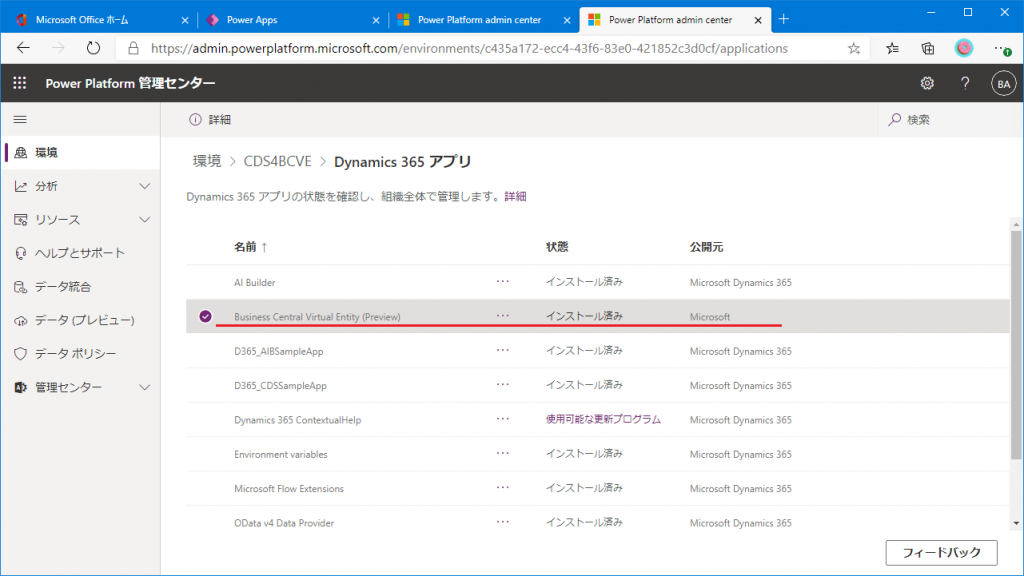Click Power Platform 管理センター header title

coord(130,83)
